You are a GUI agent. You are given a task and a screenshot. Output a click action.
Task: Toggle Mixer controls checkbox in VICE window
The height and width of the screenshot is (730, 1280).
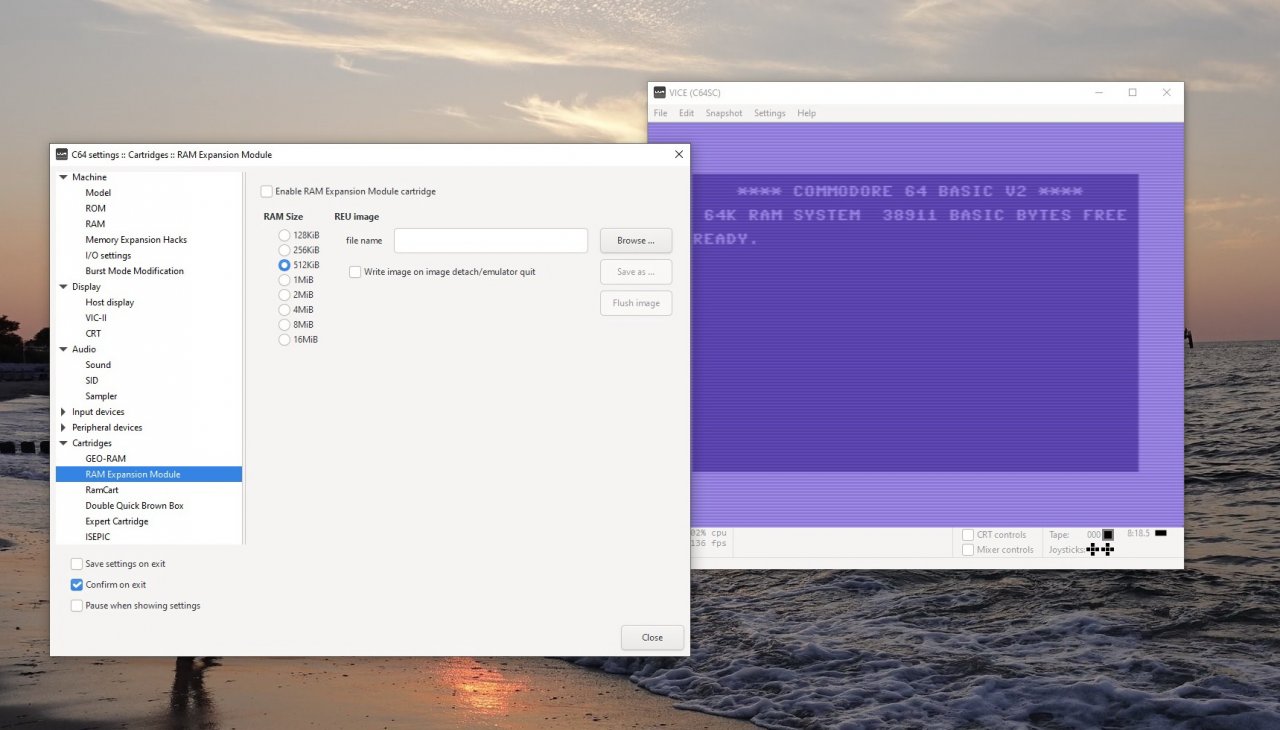point(968,550)
